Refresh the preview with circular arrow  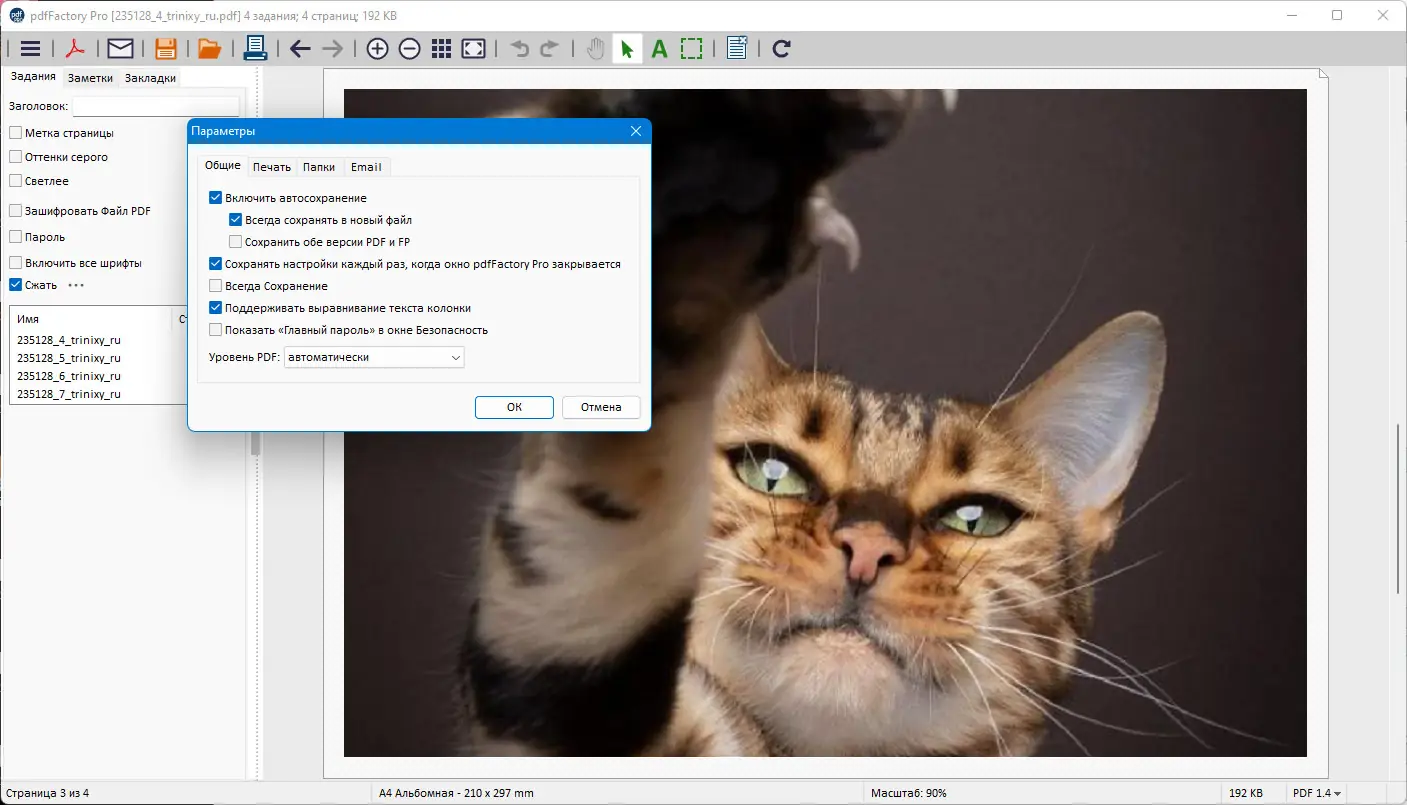(782, 48)
